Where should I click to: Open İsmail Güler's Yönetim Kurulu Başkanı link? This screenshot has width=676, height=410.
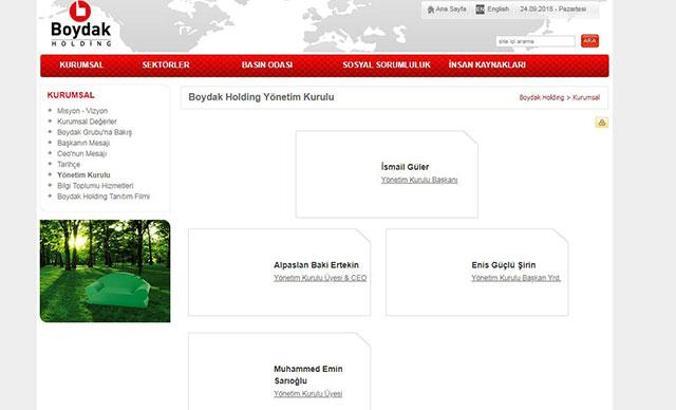(419, 180)
